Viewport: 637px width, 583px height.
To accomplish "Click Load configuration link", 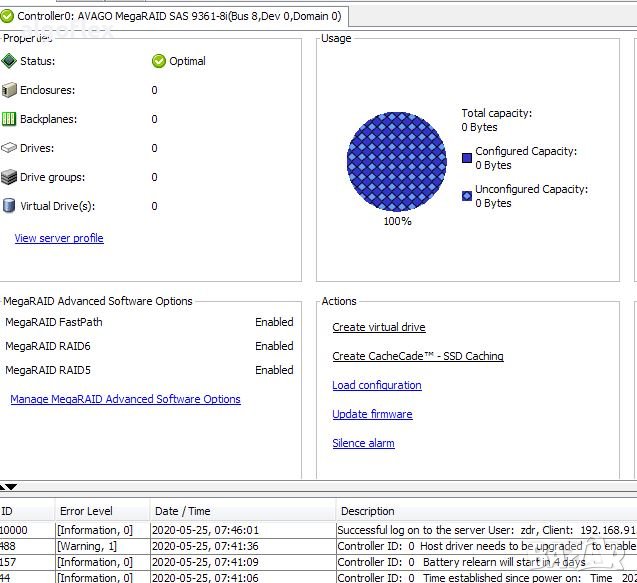I will click(376, 385).
